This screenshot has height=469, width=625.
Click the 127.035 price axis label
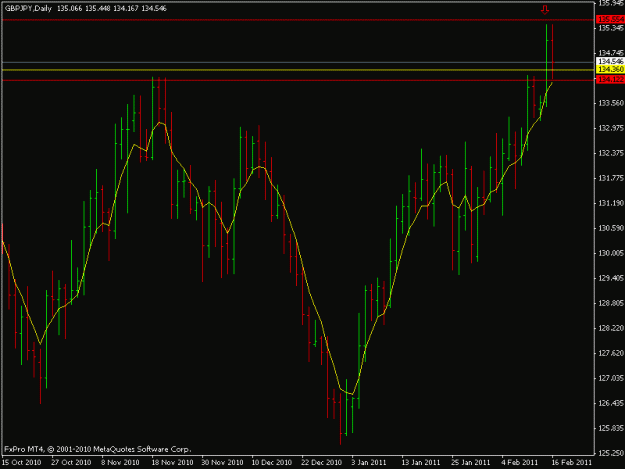(x=611, y=378)
